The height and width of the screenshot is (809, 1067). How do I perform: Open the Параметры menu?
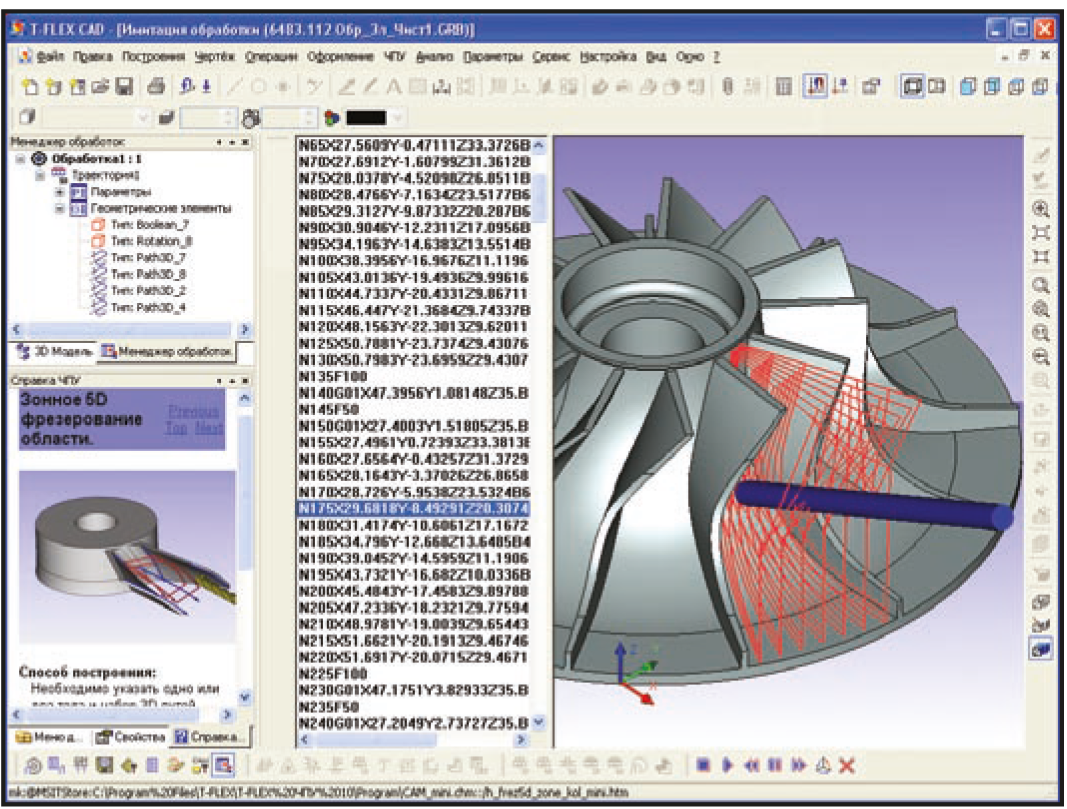493,57
